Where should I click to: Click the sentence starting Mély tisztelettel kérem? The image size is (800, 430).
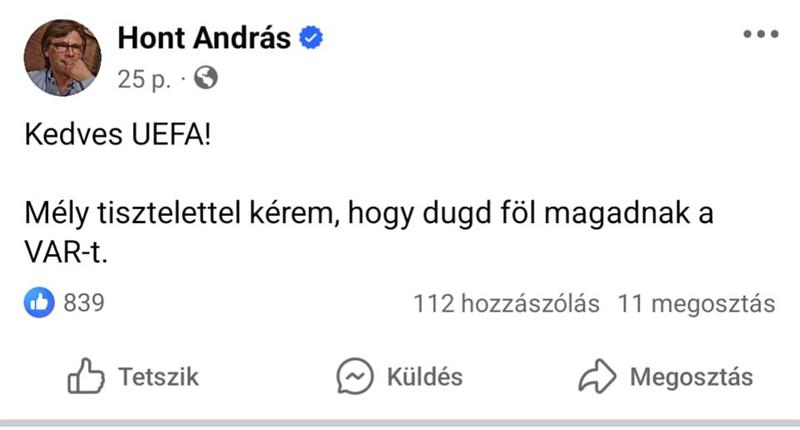tap(369, 216)
